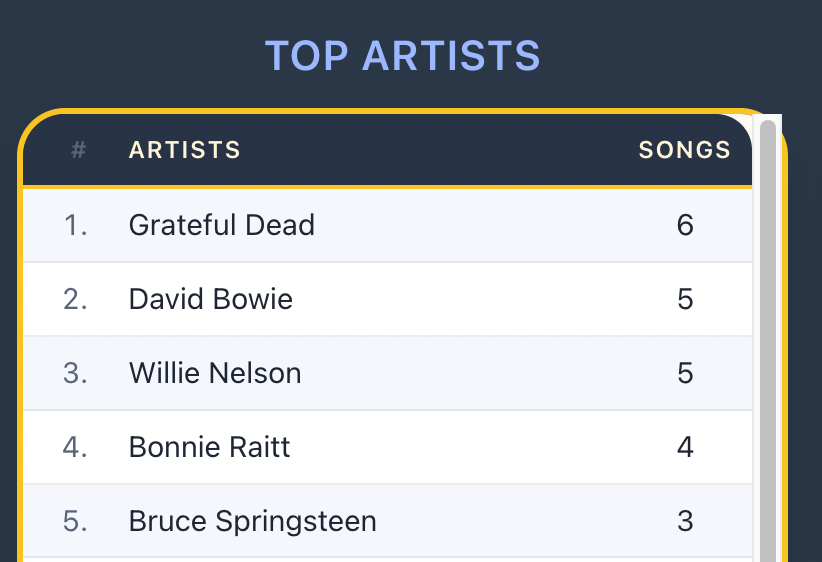The image size is (822, 562).
Task: Click the Willie Nelson artist entry
Action: click(215, 373)
